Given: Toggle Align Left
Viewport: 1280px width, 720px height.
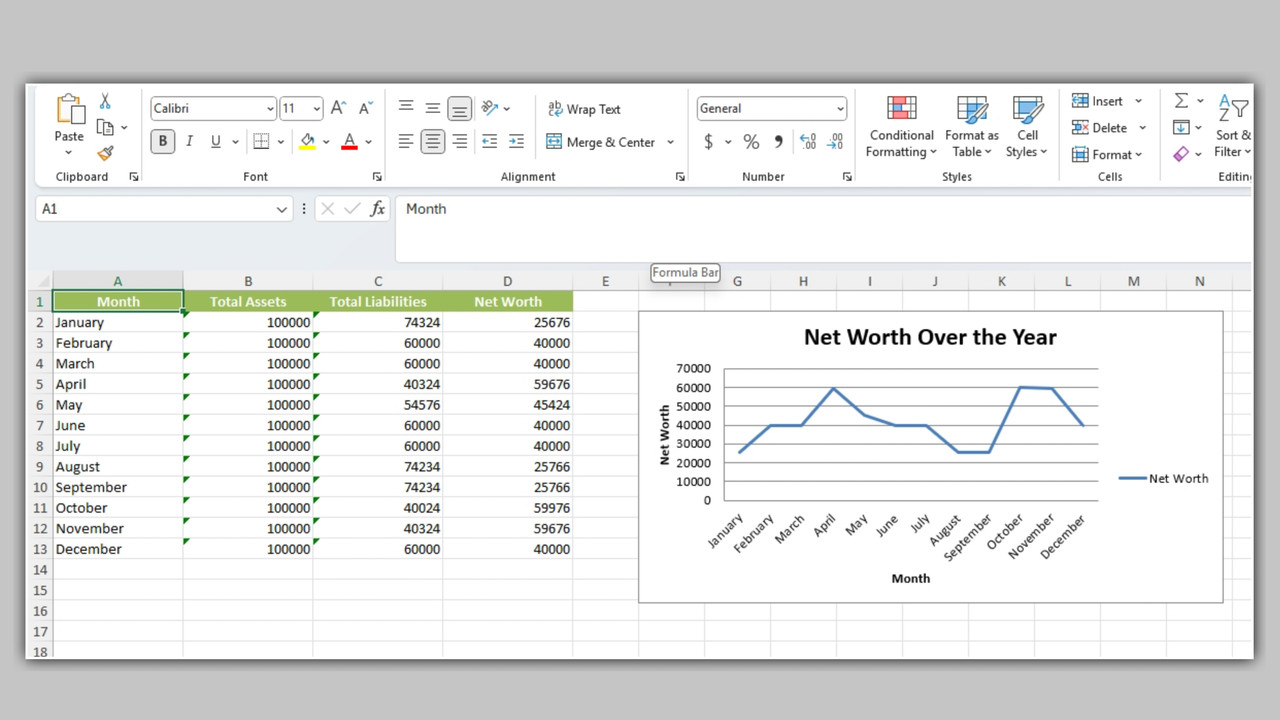Looking at the screenshot, I should (406, 142).
